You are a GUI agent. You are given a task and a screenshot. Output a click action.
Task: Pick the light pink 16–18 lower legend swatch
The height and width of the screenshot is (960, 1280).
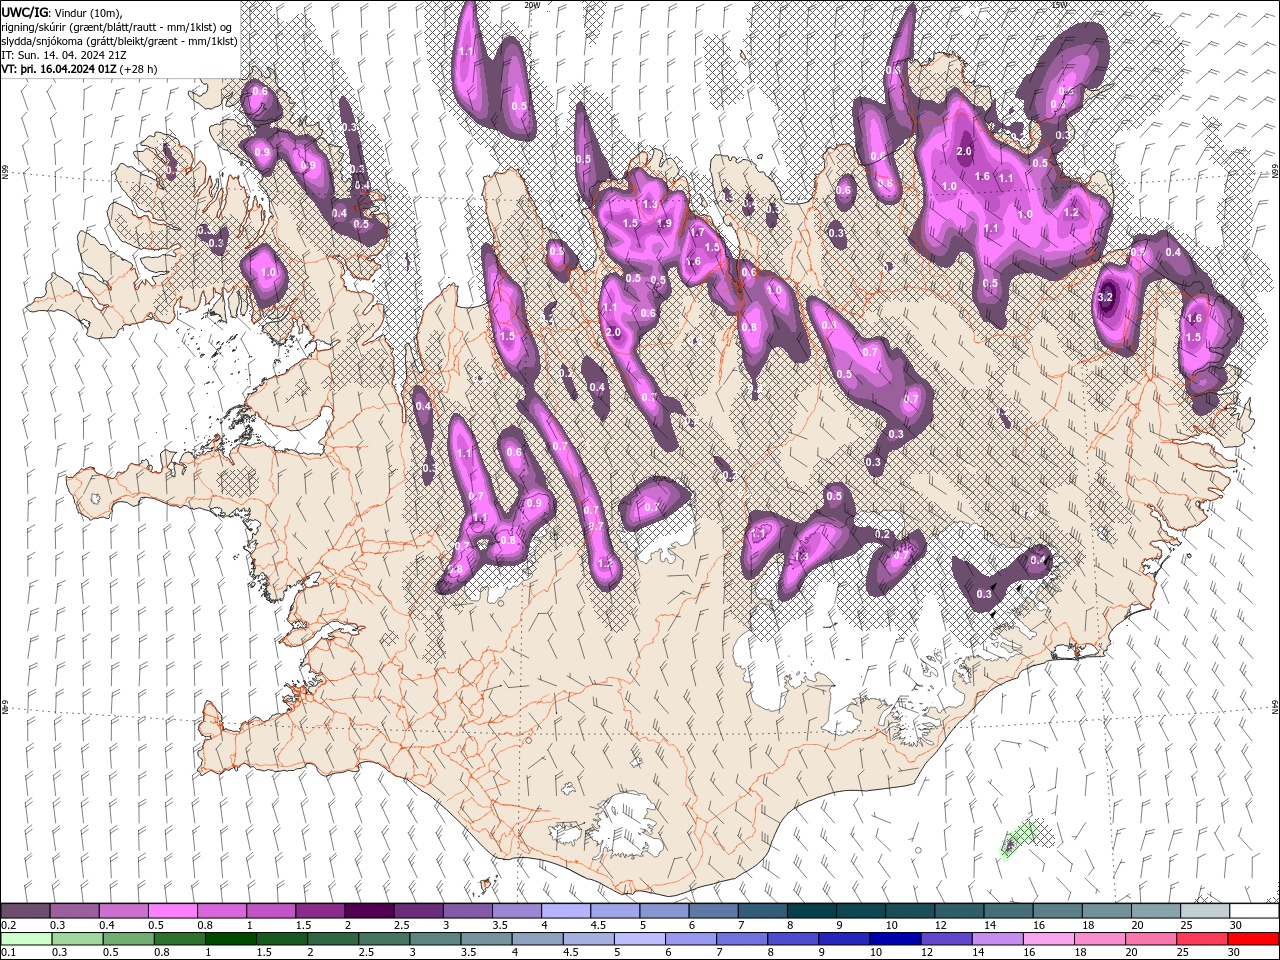pyautogui.click(x=1050, y=938)
